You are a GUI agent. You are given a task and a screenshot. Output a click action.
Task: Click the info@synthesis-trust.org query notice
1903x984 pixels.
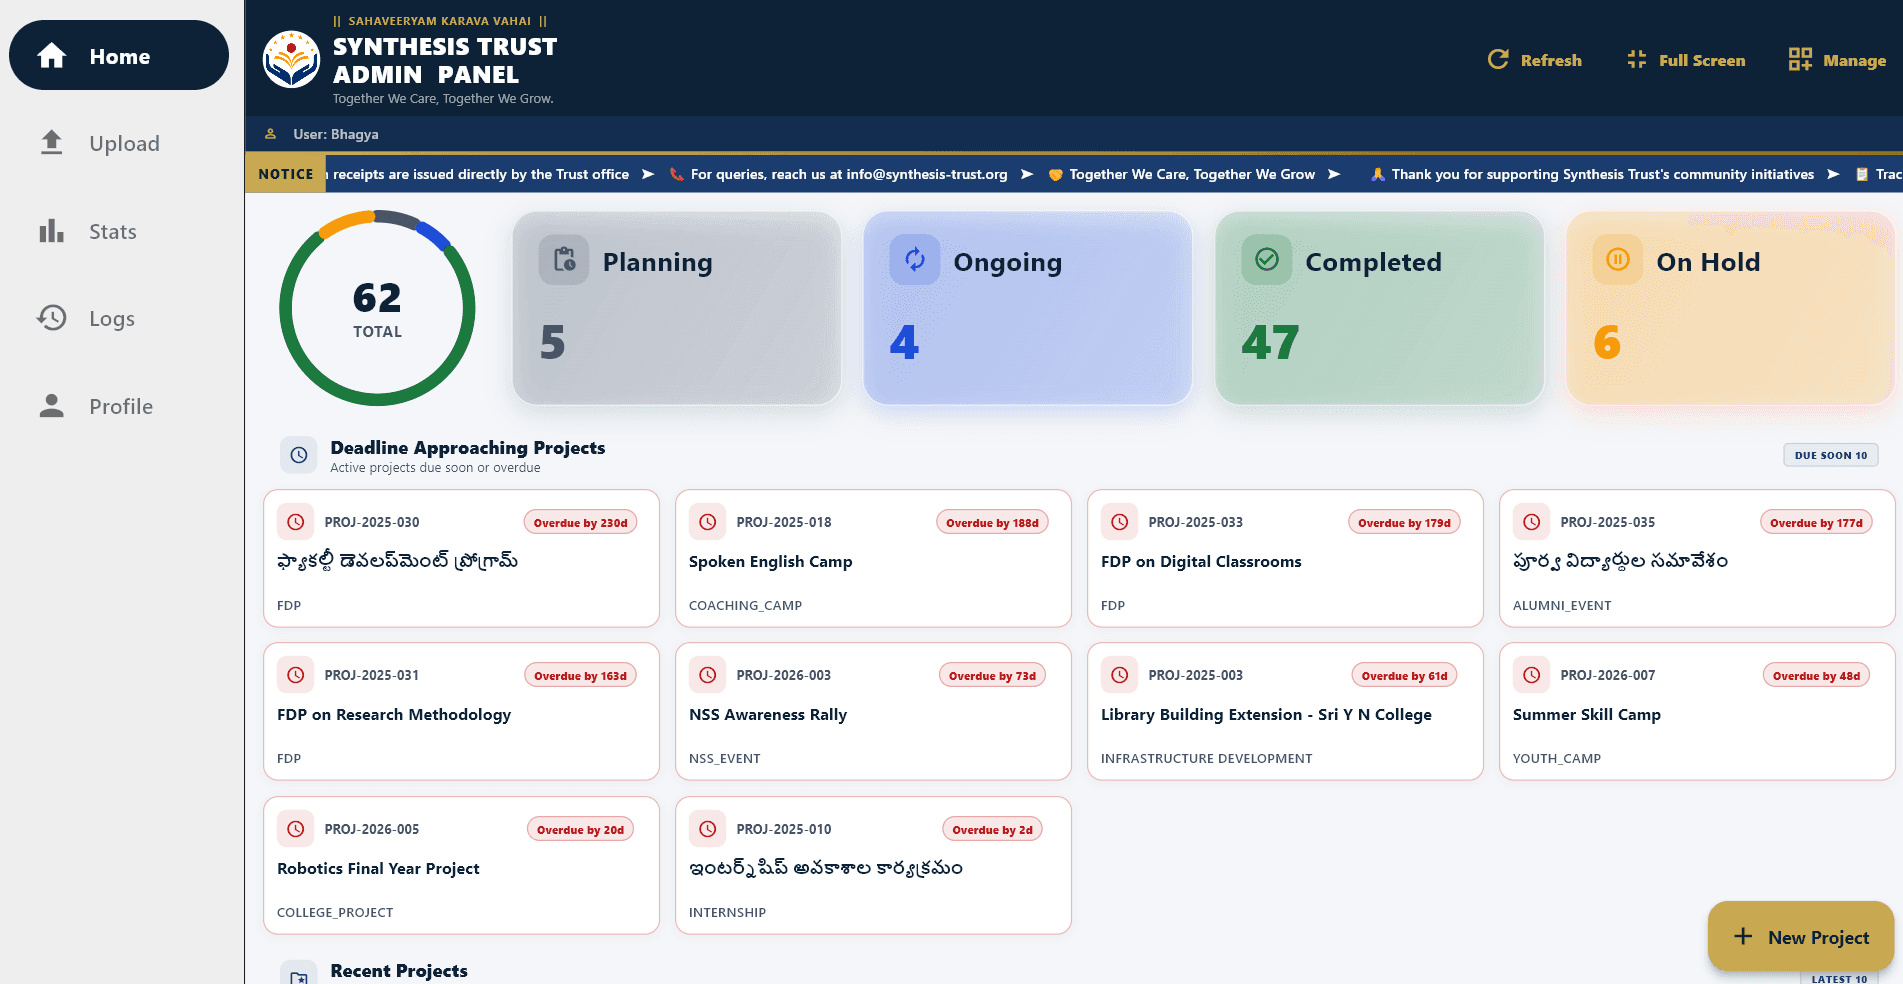838,174
